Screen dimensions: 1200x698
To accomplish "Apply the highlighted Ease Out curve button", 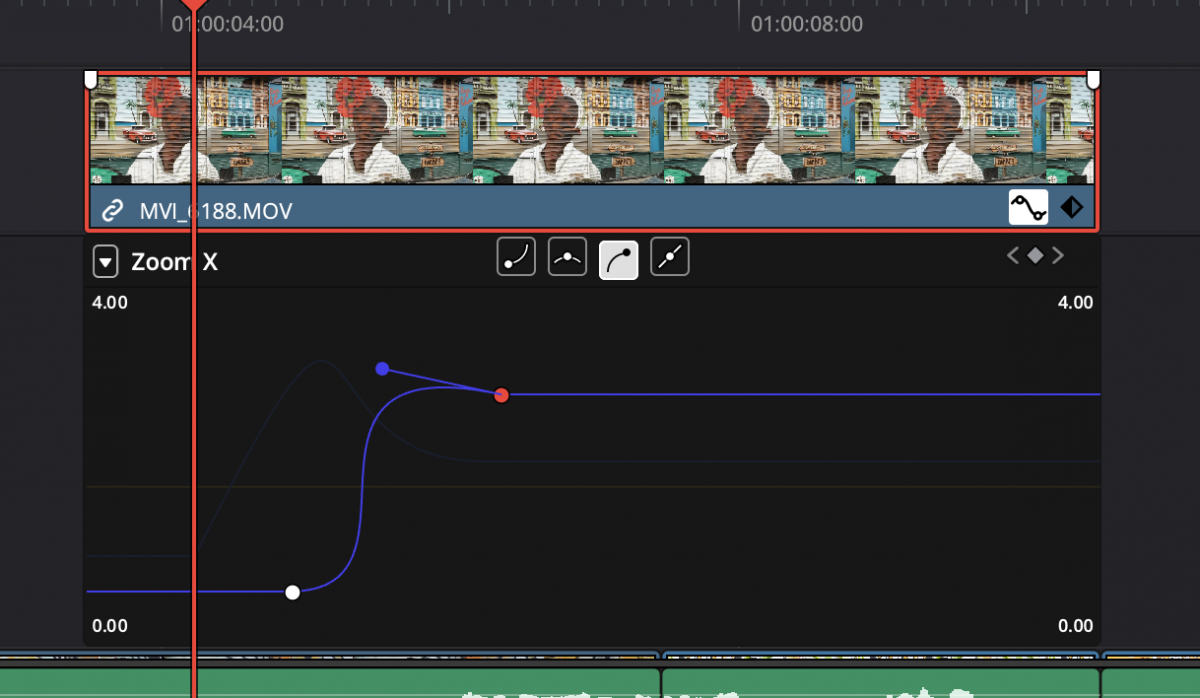I will pyautogui.click(x=618, y=259).
